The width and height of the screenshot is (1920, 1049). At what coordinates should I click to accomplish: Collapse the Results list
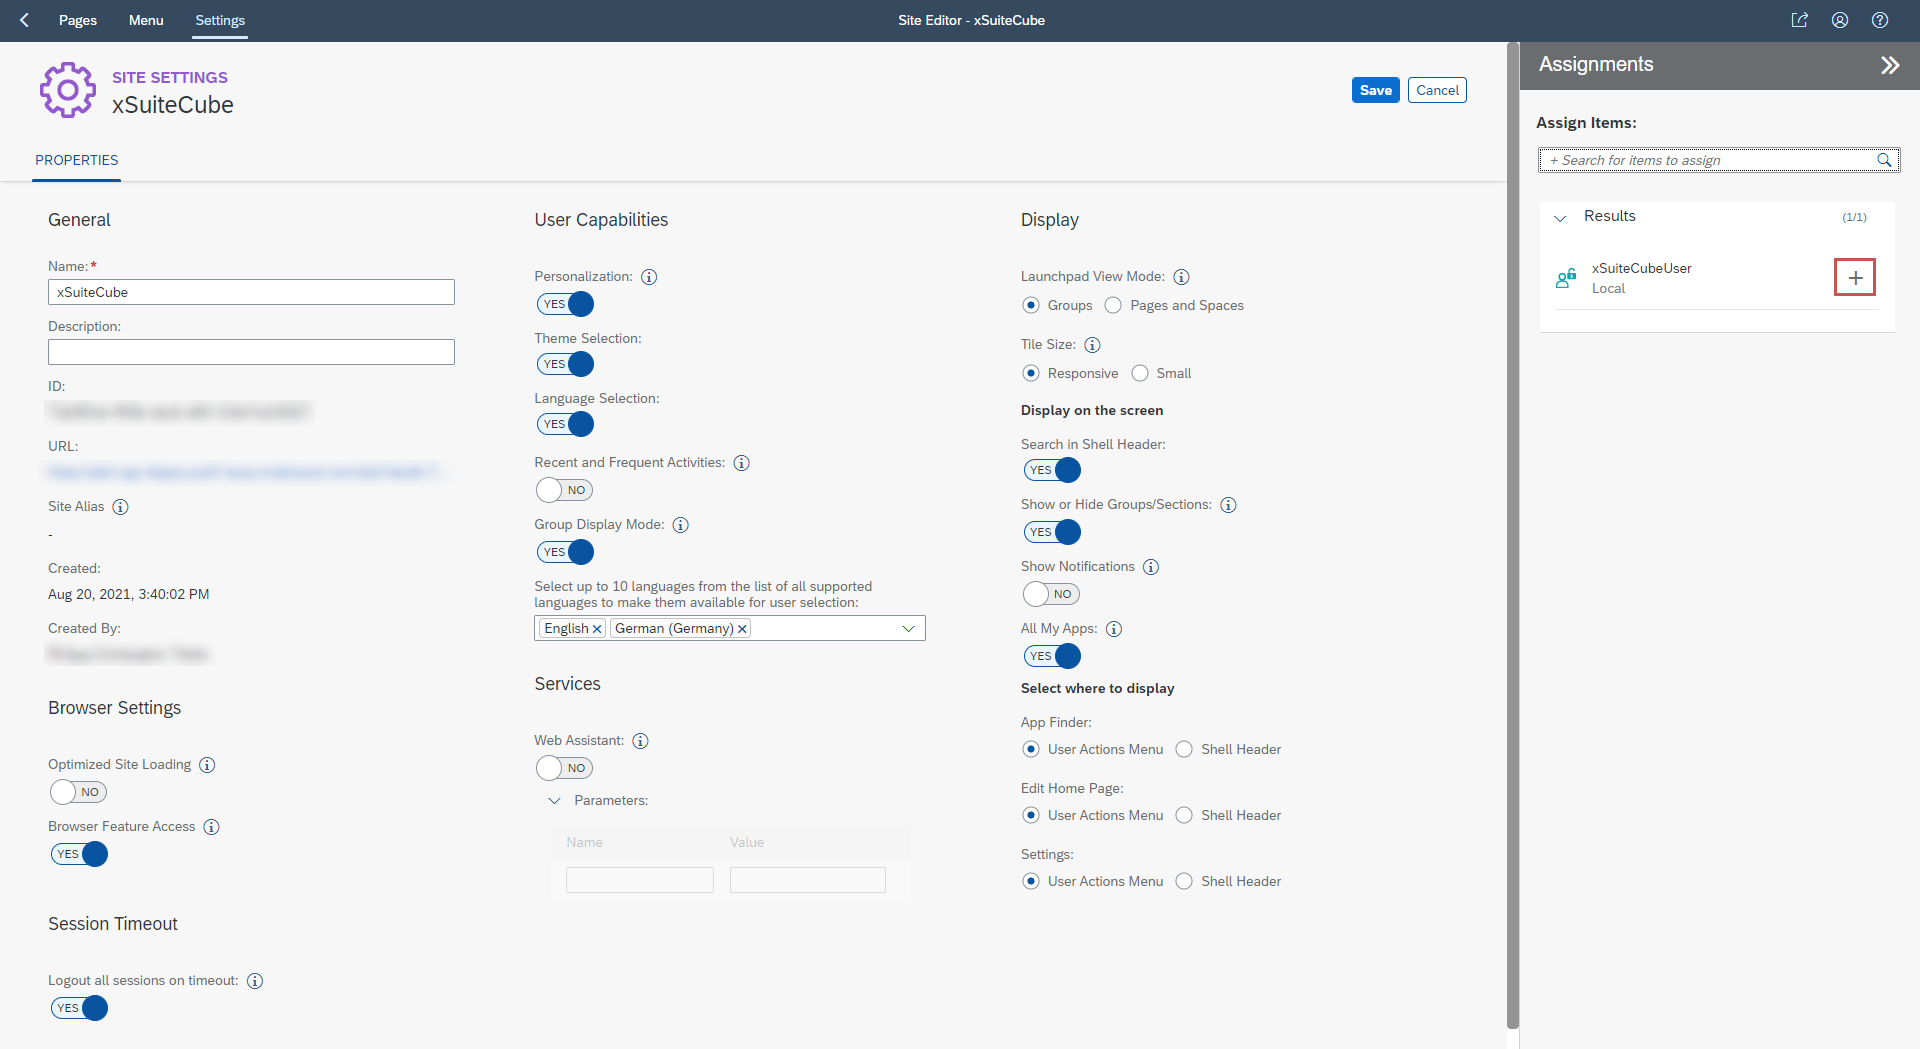1560,217
